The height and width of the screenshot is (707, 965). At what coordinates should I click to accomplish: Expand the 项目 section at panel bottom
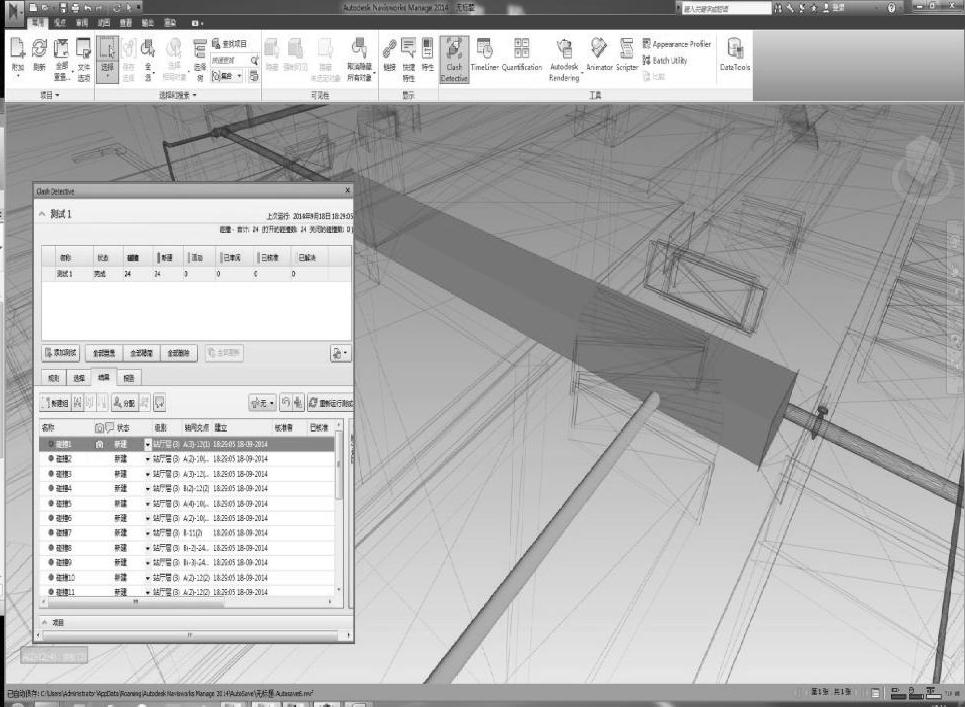pos(45,623)
